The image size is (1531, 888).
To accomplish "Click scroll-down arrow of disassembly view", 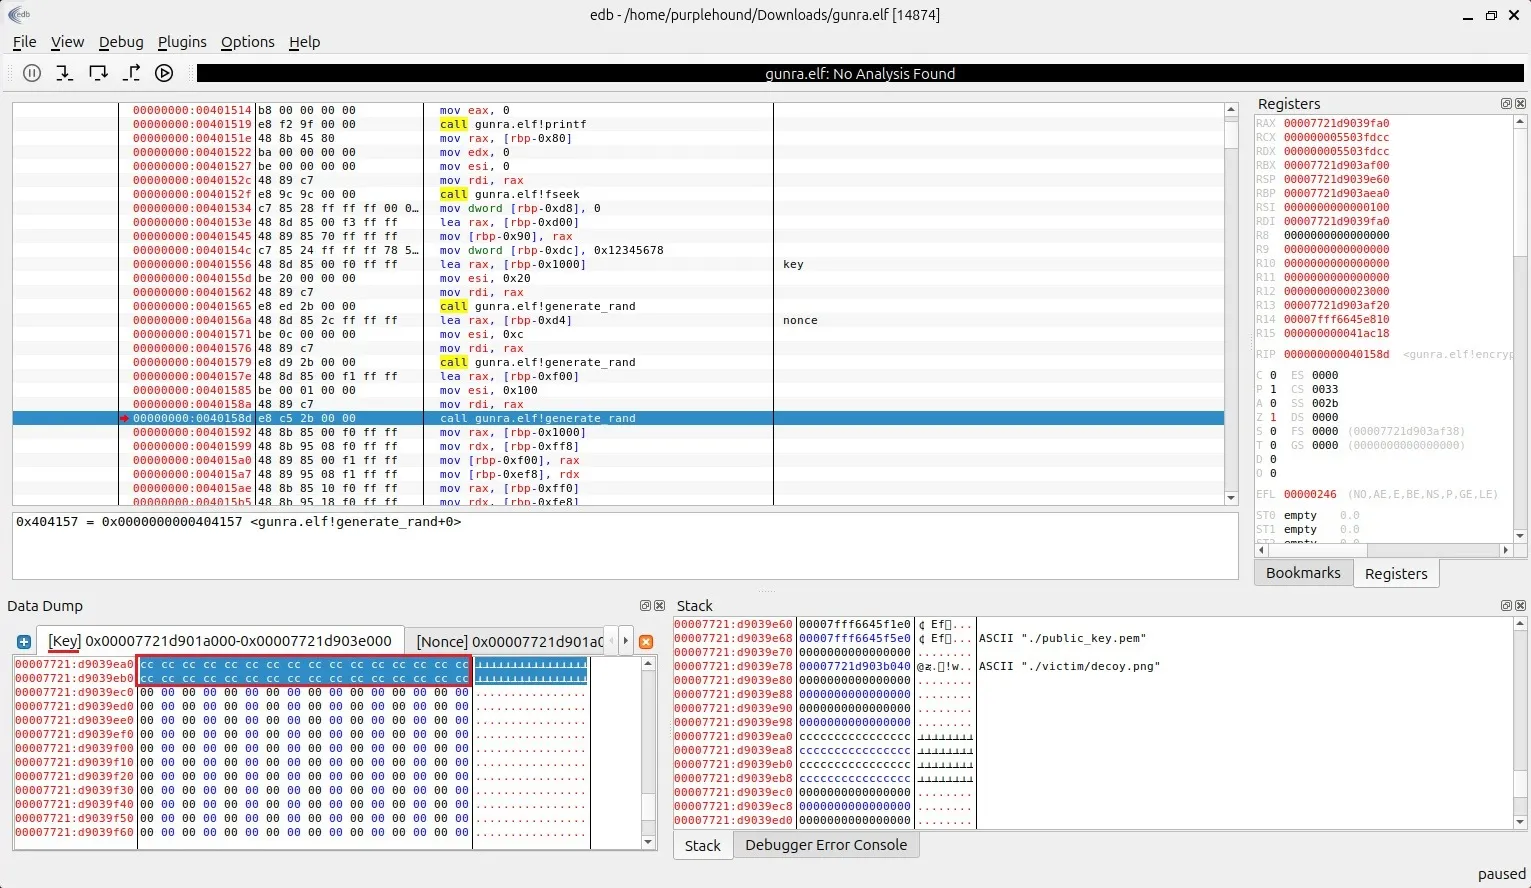I will tap(1231, 498).
